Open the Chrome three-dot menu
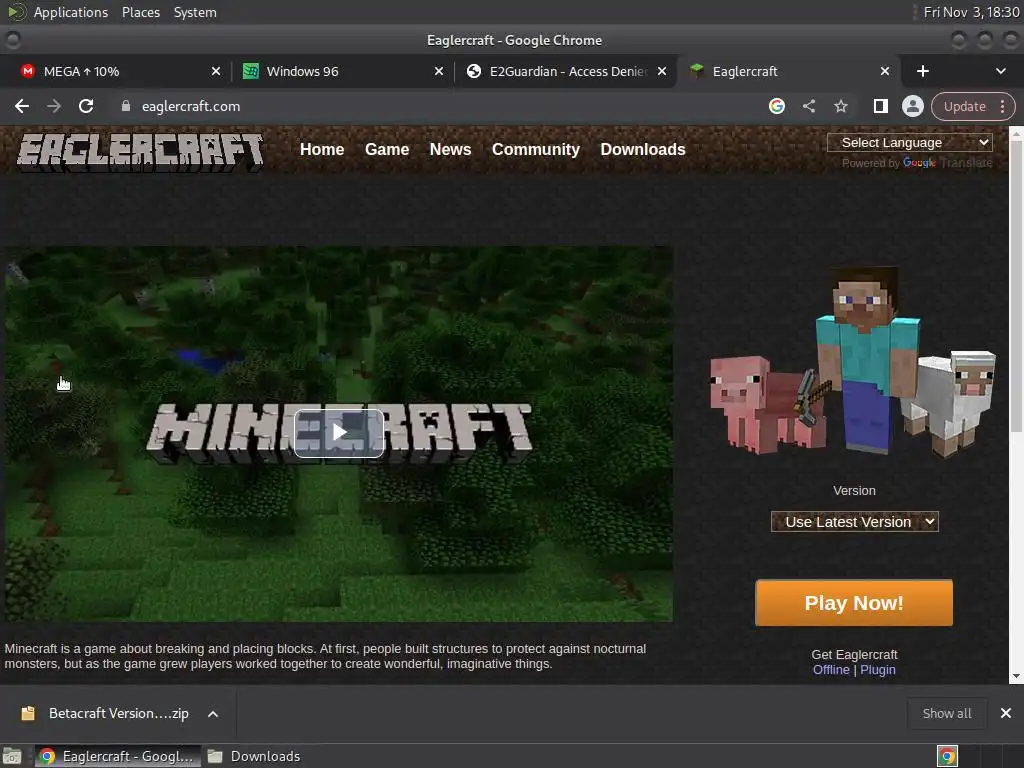The image size is (1024, 768). click(x=1002, y=106)
